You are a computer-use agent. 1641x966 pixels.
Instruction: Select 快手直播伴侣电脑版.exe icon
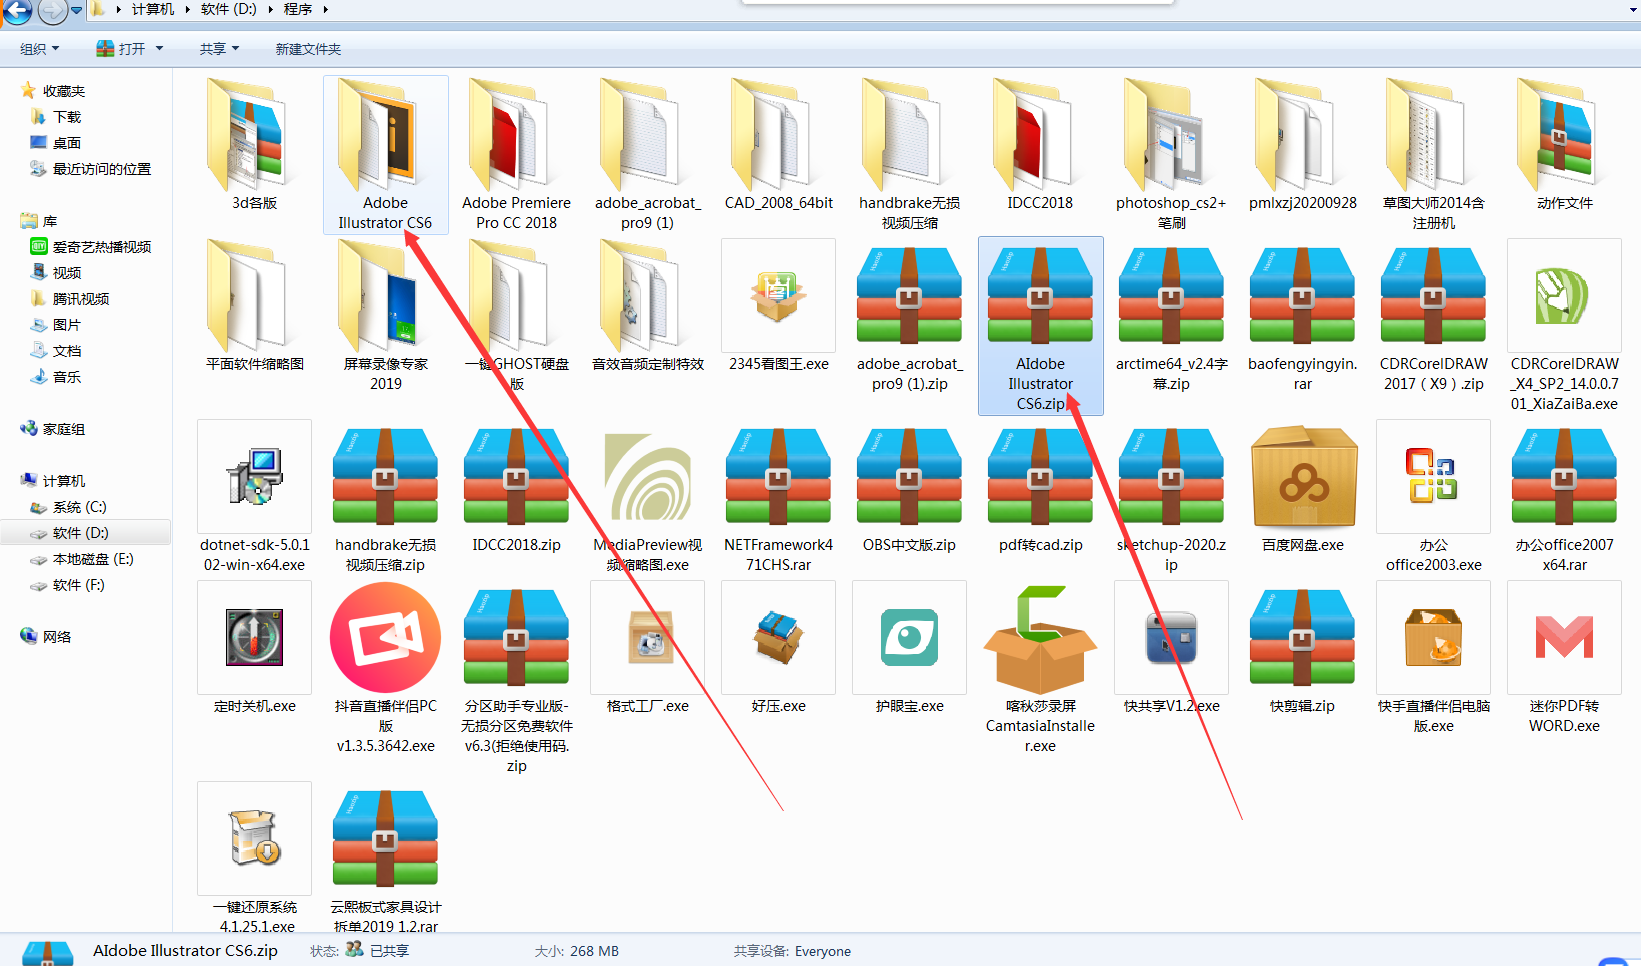point(1433,638)
